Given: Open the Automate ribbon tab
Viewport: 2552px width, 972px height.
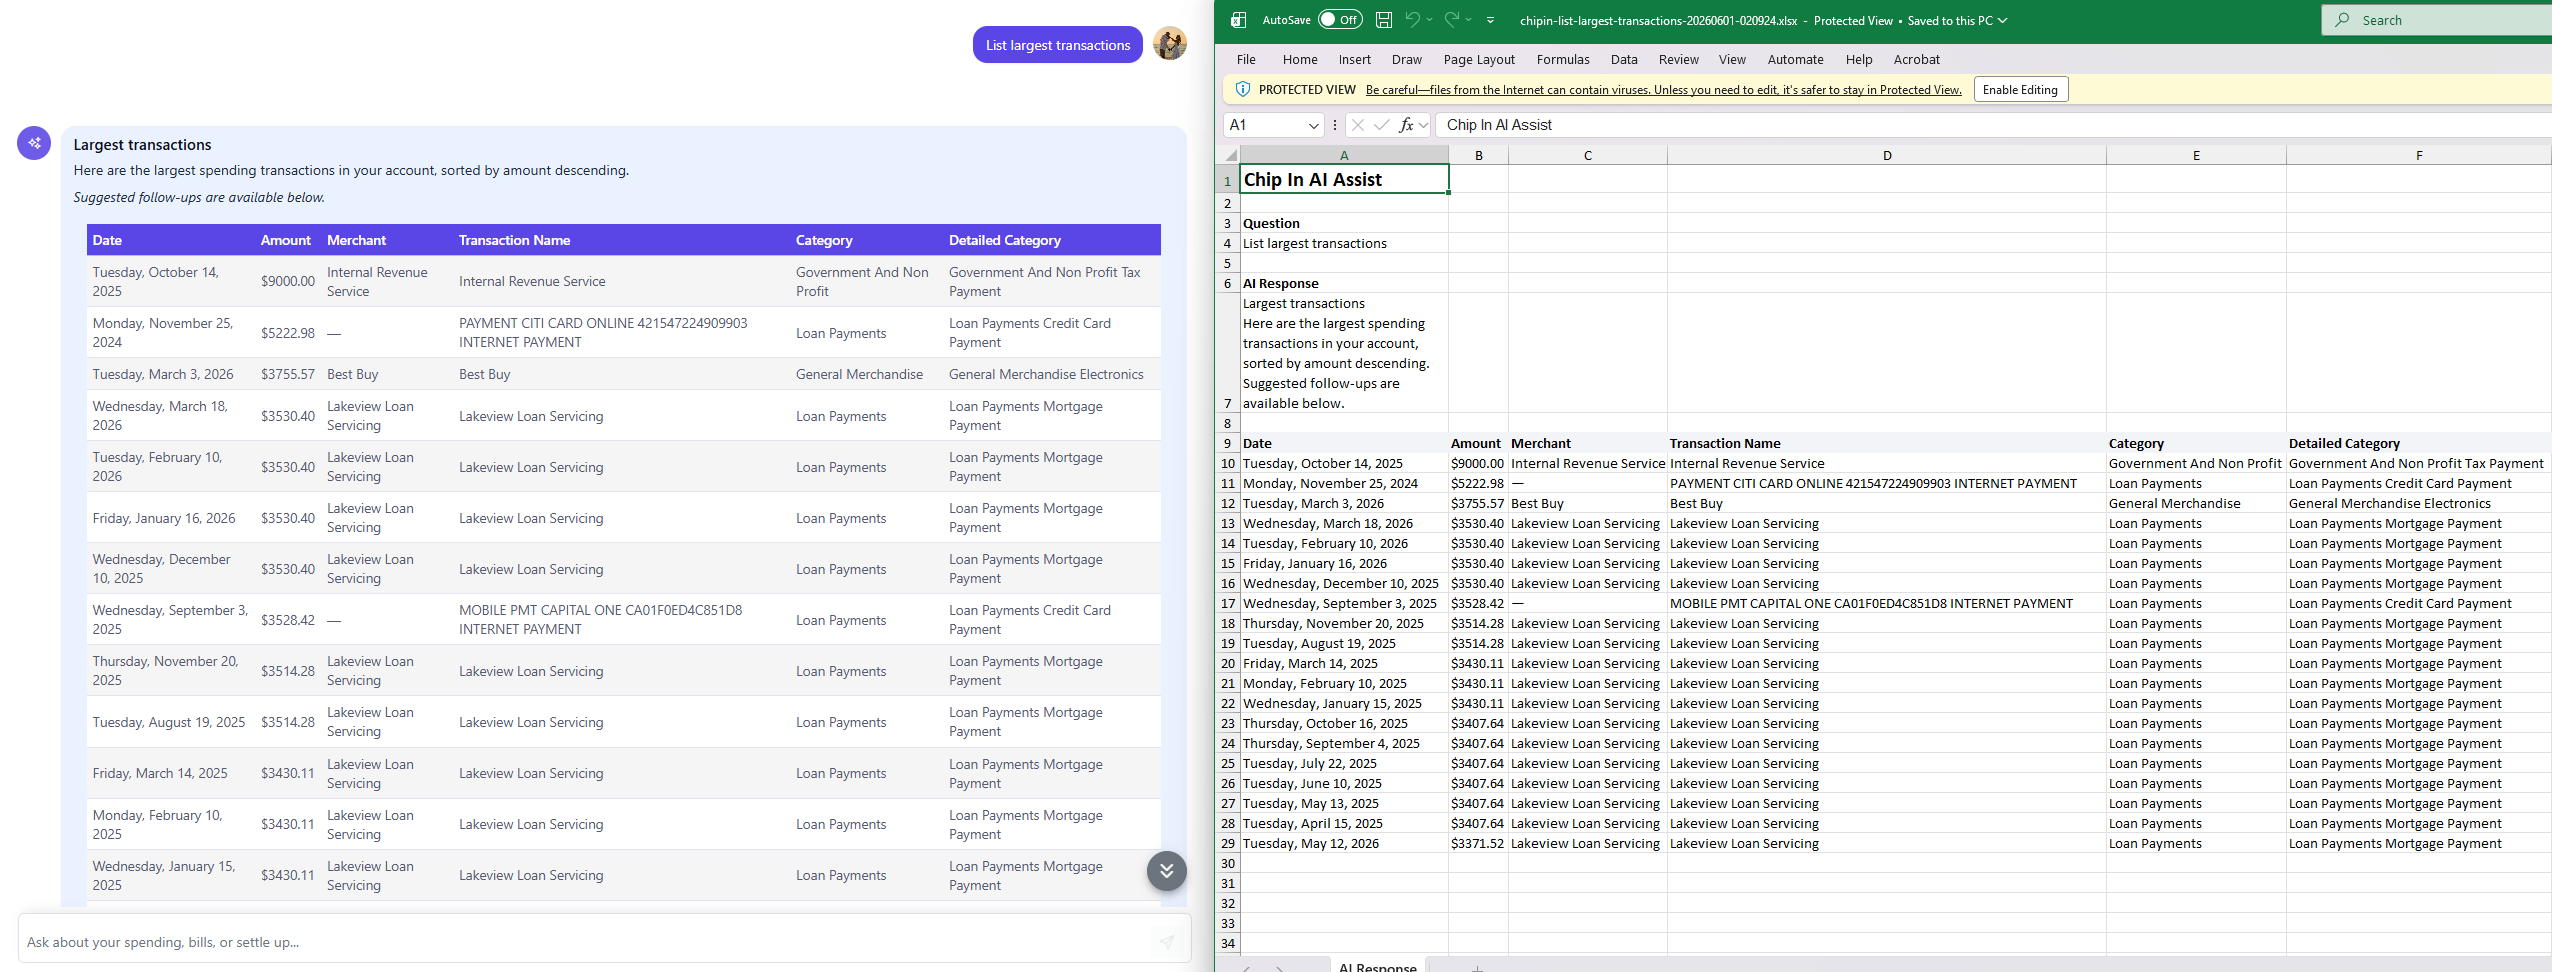Looking at the screenshot, I should pos(1795,59).
